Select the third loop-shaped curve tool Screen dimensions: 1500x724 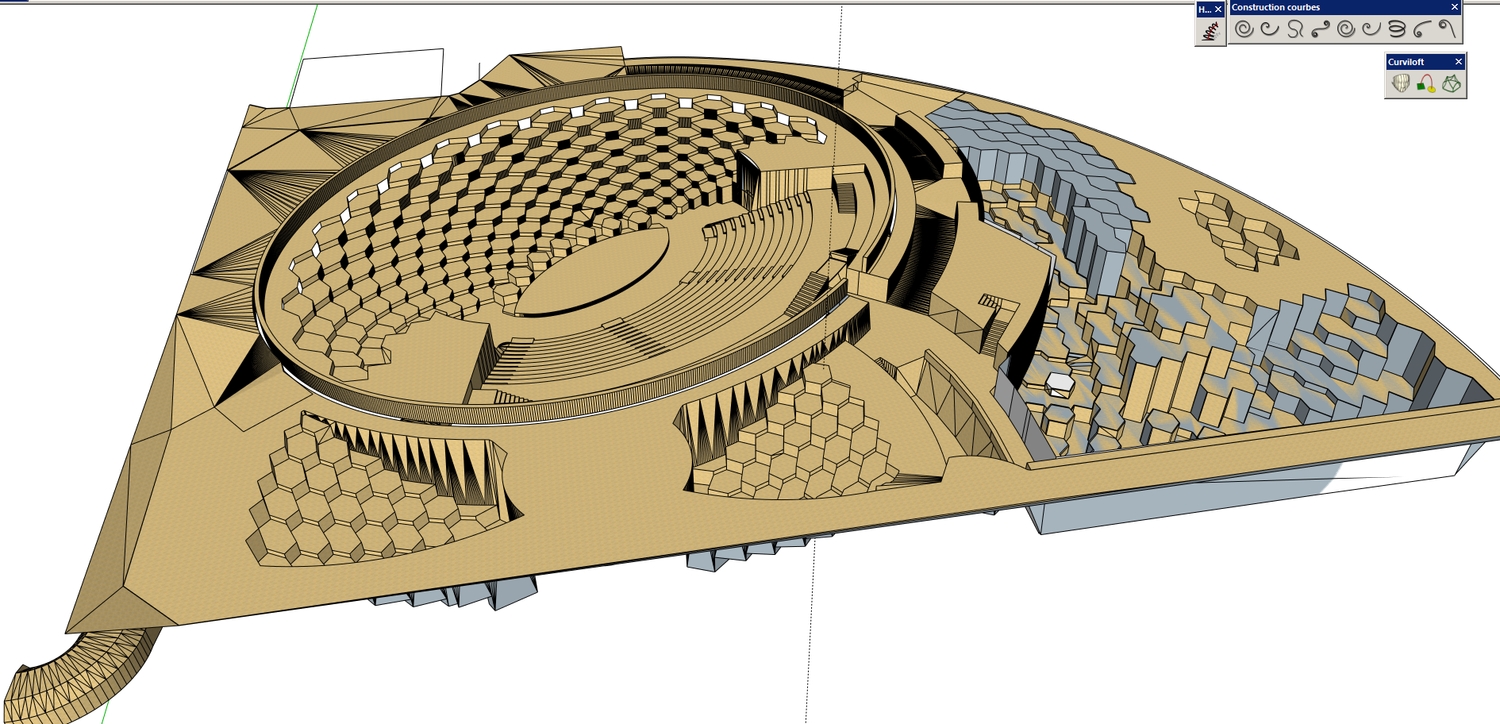[1295, 29]
